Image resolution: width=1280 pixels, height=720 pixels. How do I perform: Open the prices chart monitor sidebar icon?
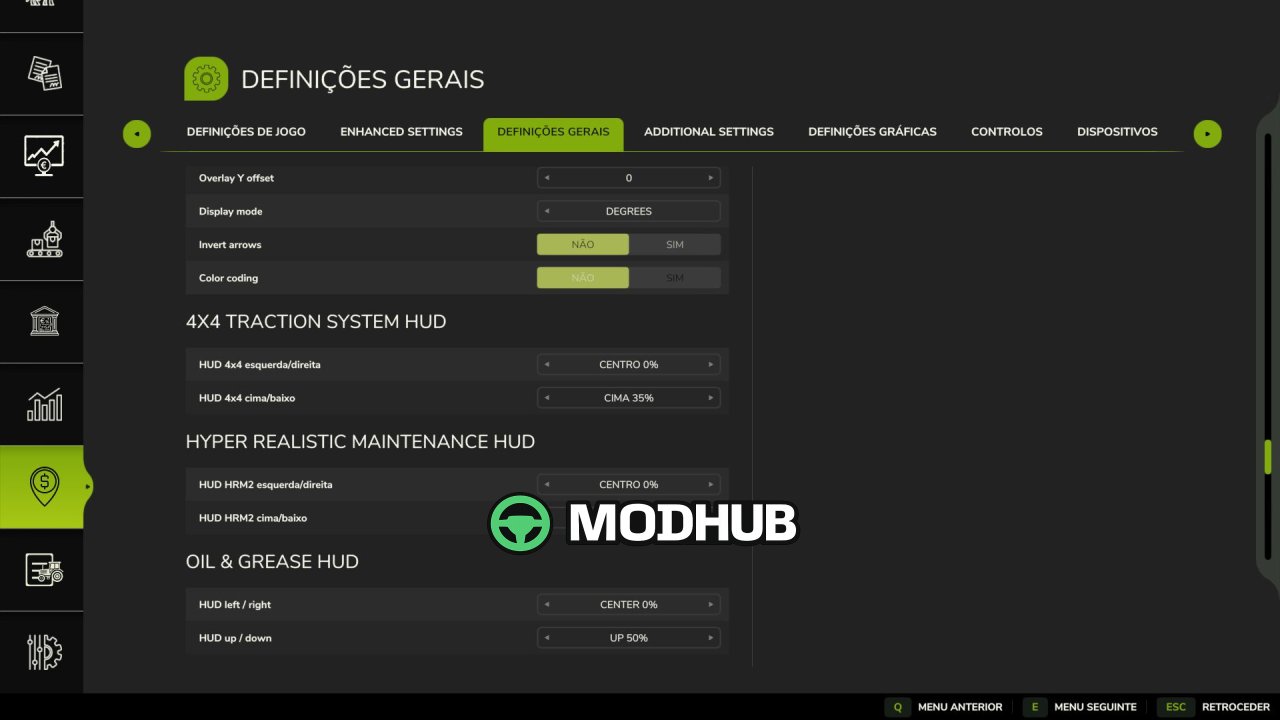tap(44, 155)
